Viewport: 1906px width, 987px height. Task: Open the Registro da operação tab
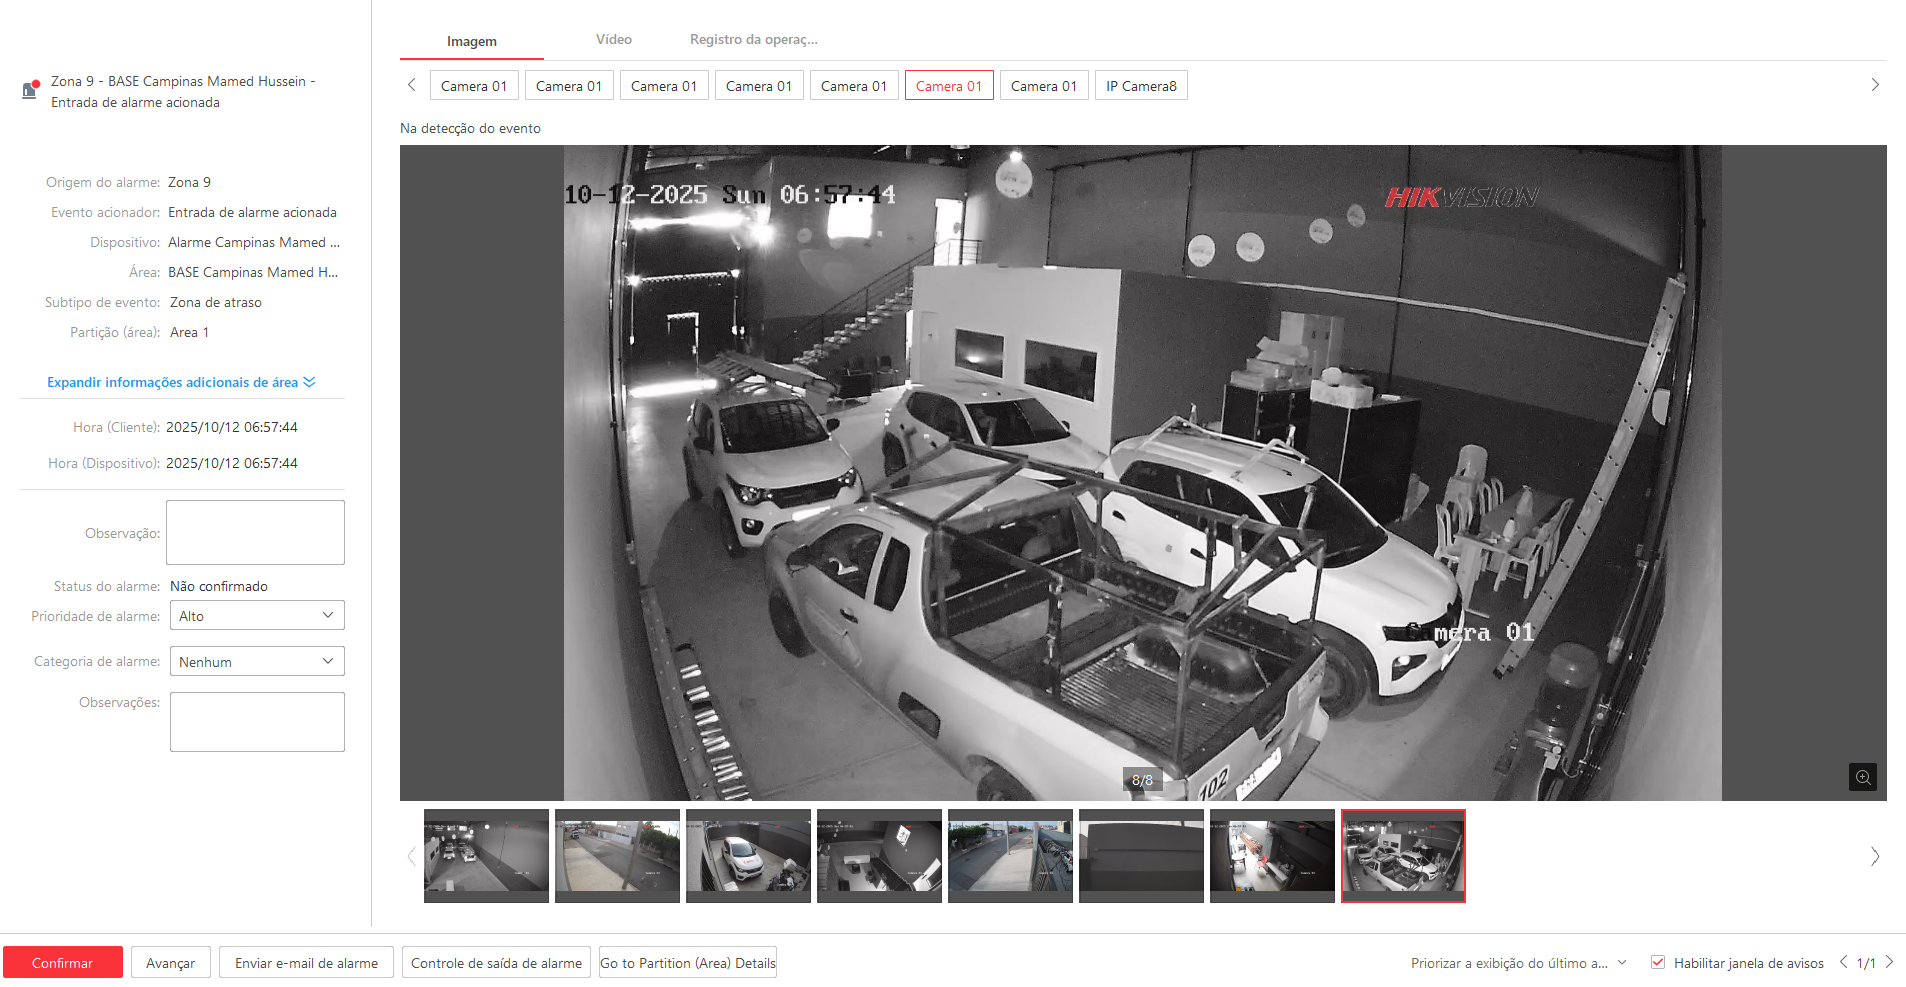click(753, 40)
